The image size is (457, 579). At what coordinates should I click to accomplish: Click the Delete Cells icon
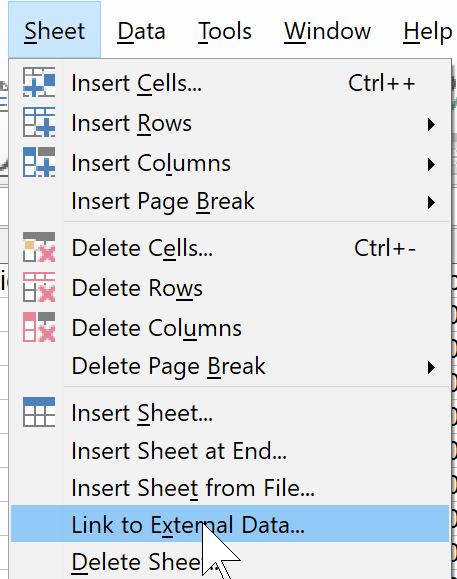click(39, 247)
